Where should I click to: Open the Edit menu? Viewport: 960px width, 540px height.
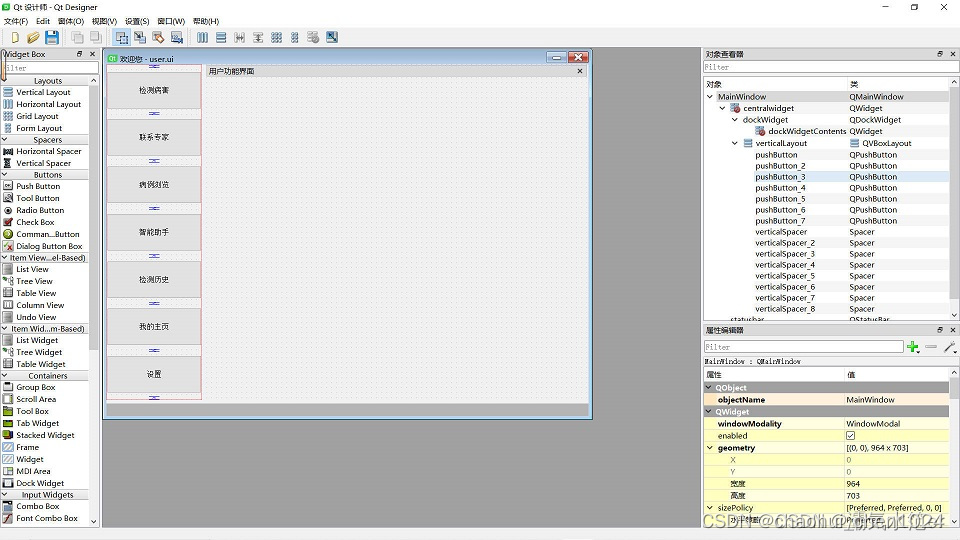(43, 21)
